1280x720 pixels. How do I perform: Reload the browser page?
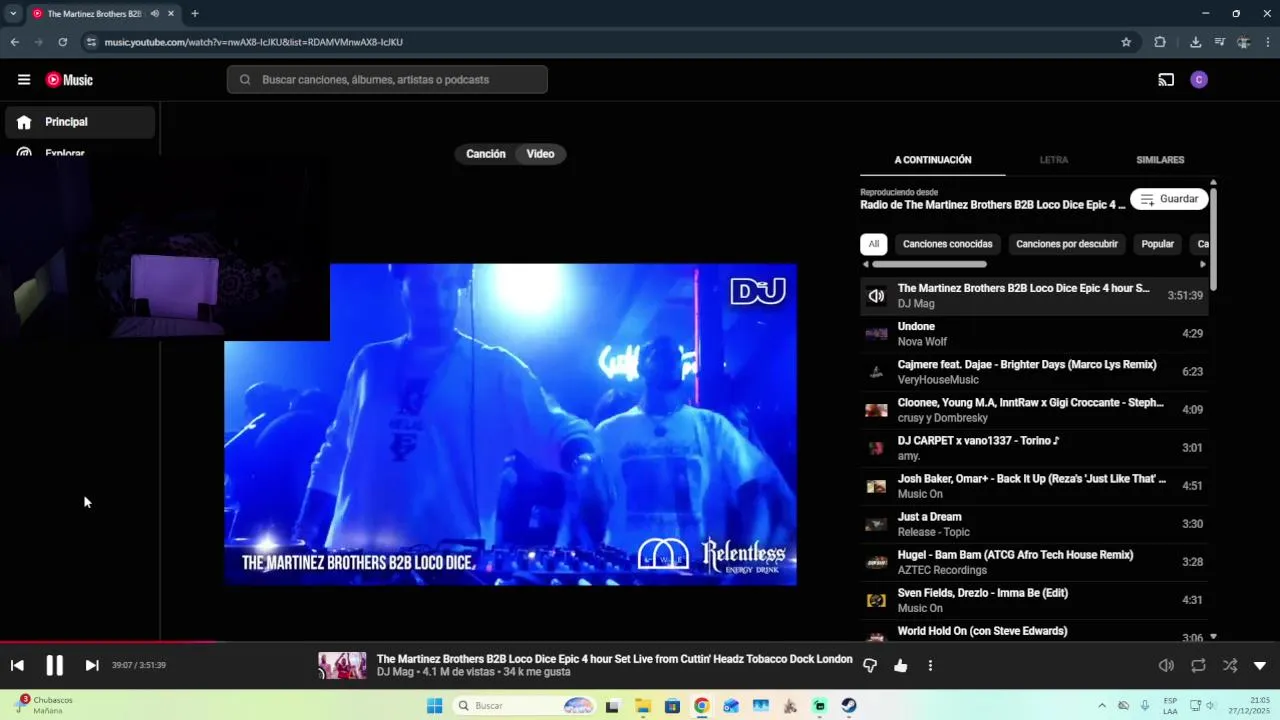pyautogui.click(x=62, y=42)
